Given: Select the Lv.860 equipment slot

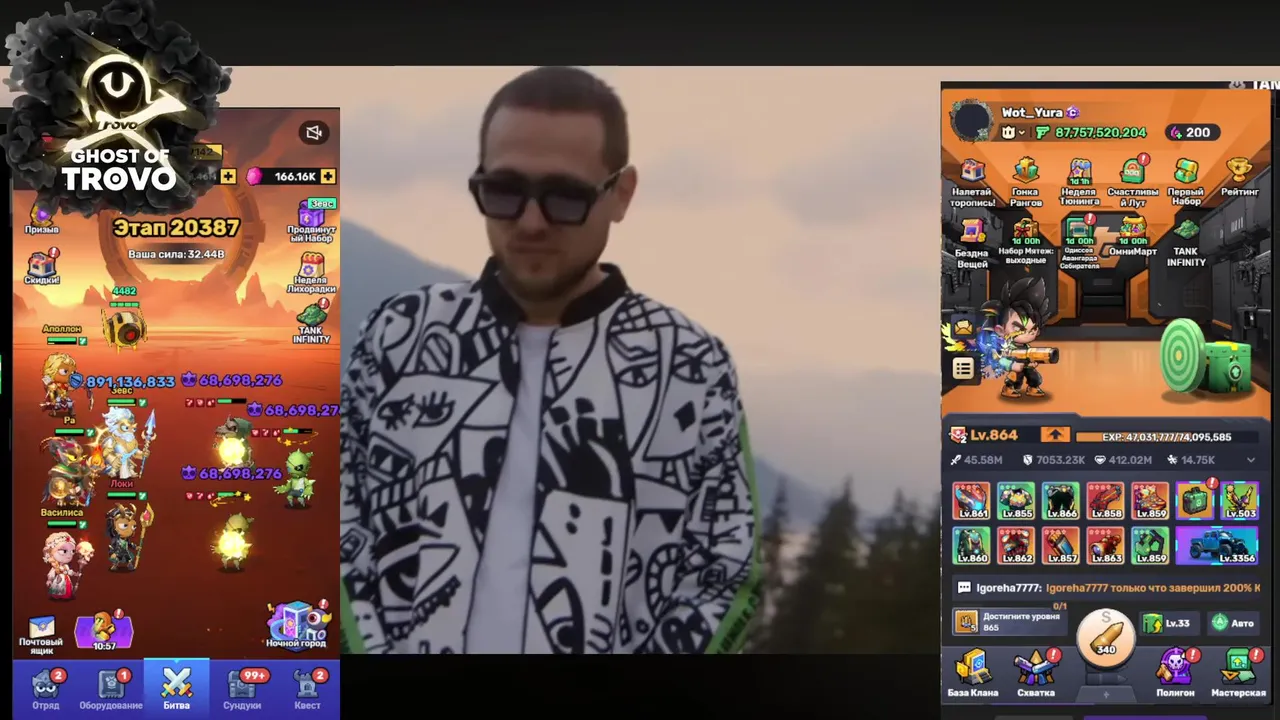Looking at the screenshot, I should point(971,546).
